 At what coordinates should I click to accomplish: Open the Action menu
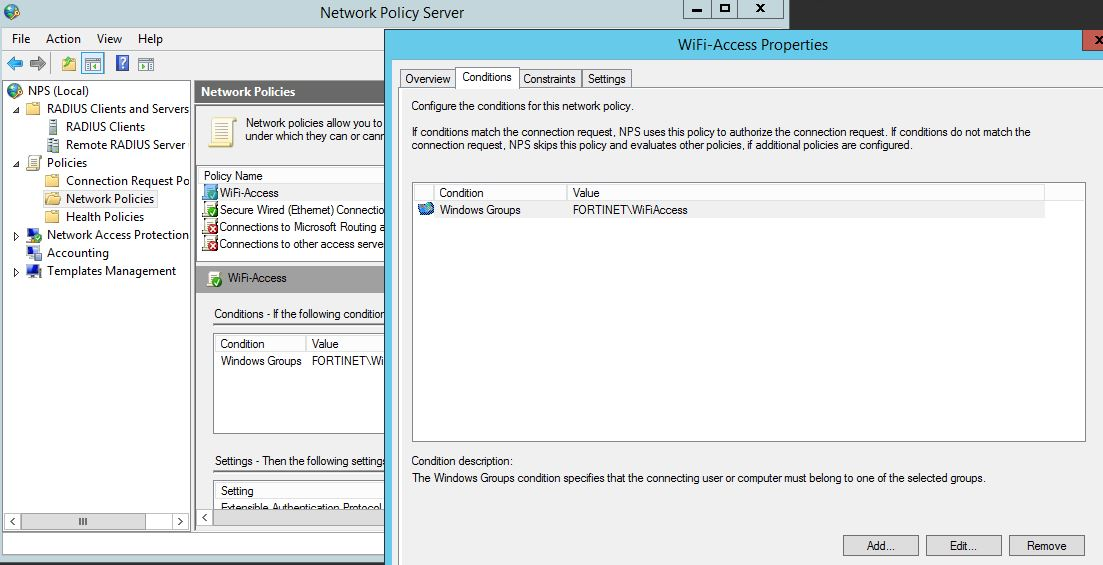pos(63,39)
